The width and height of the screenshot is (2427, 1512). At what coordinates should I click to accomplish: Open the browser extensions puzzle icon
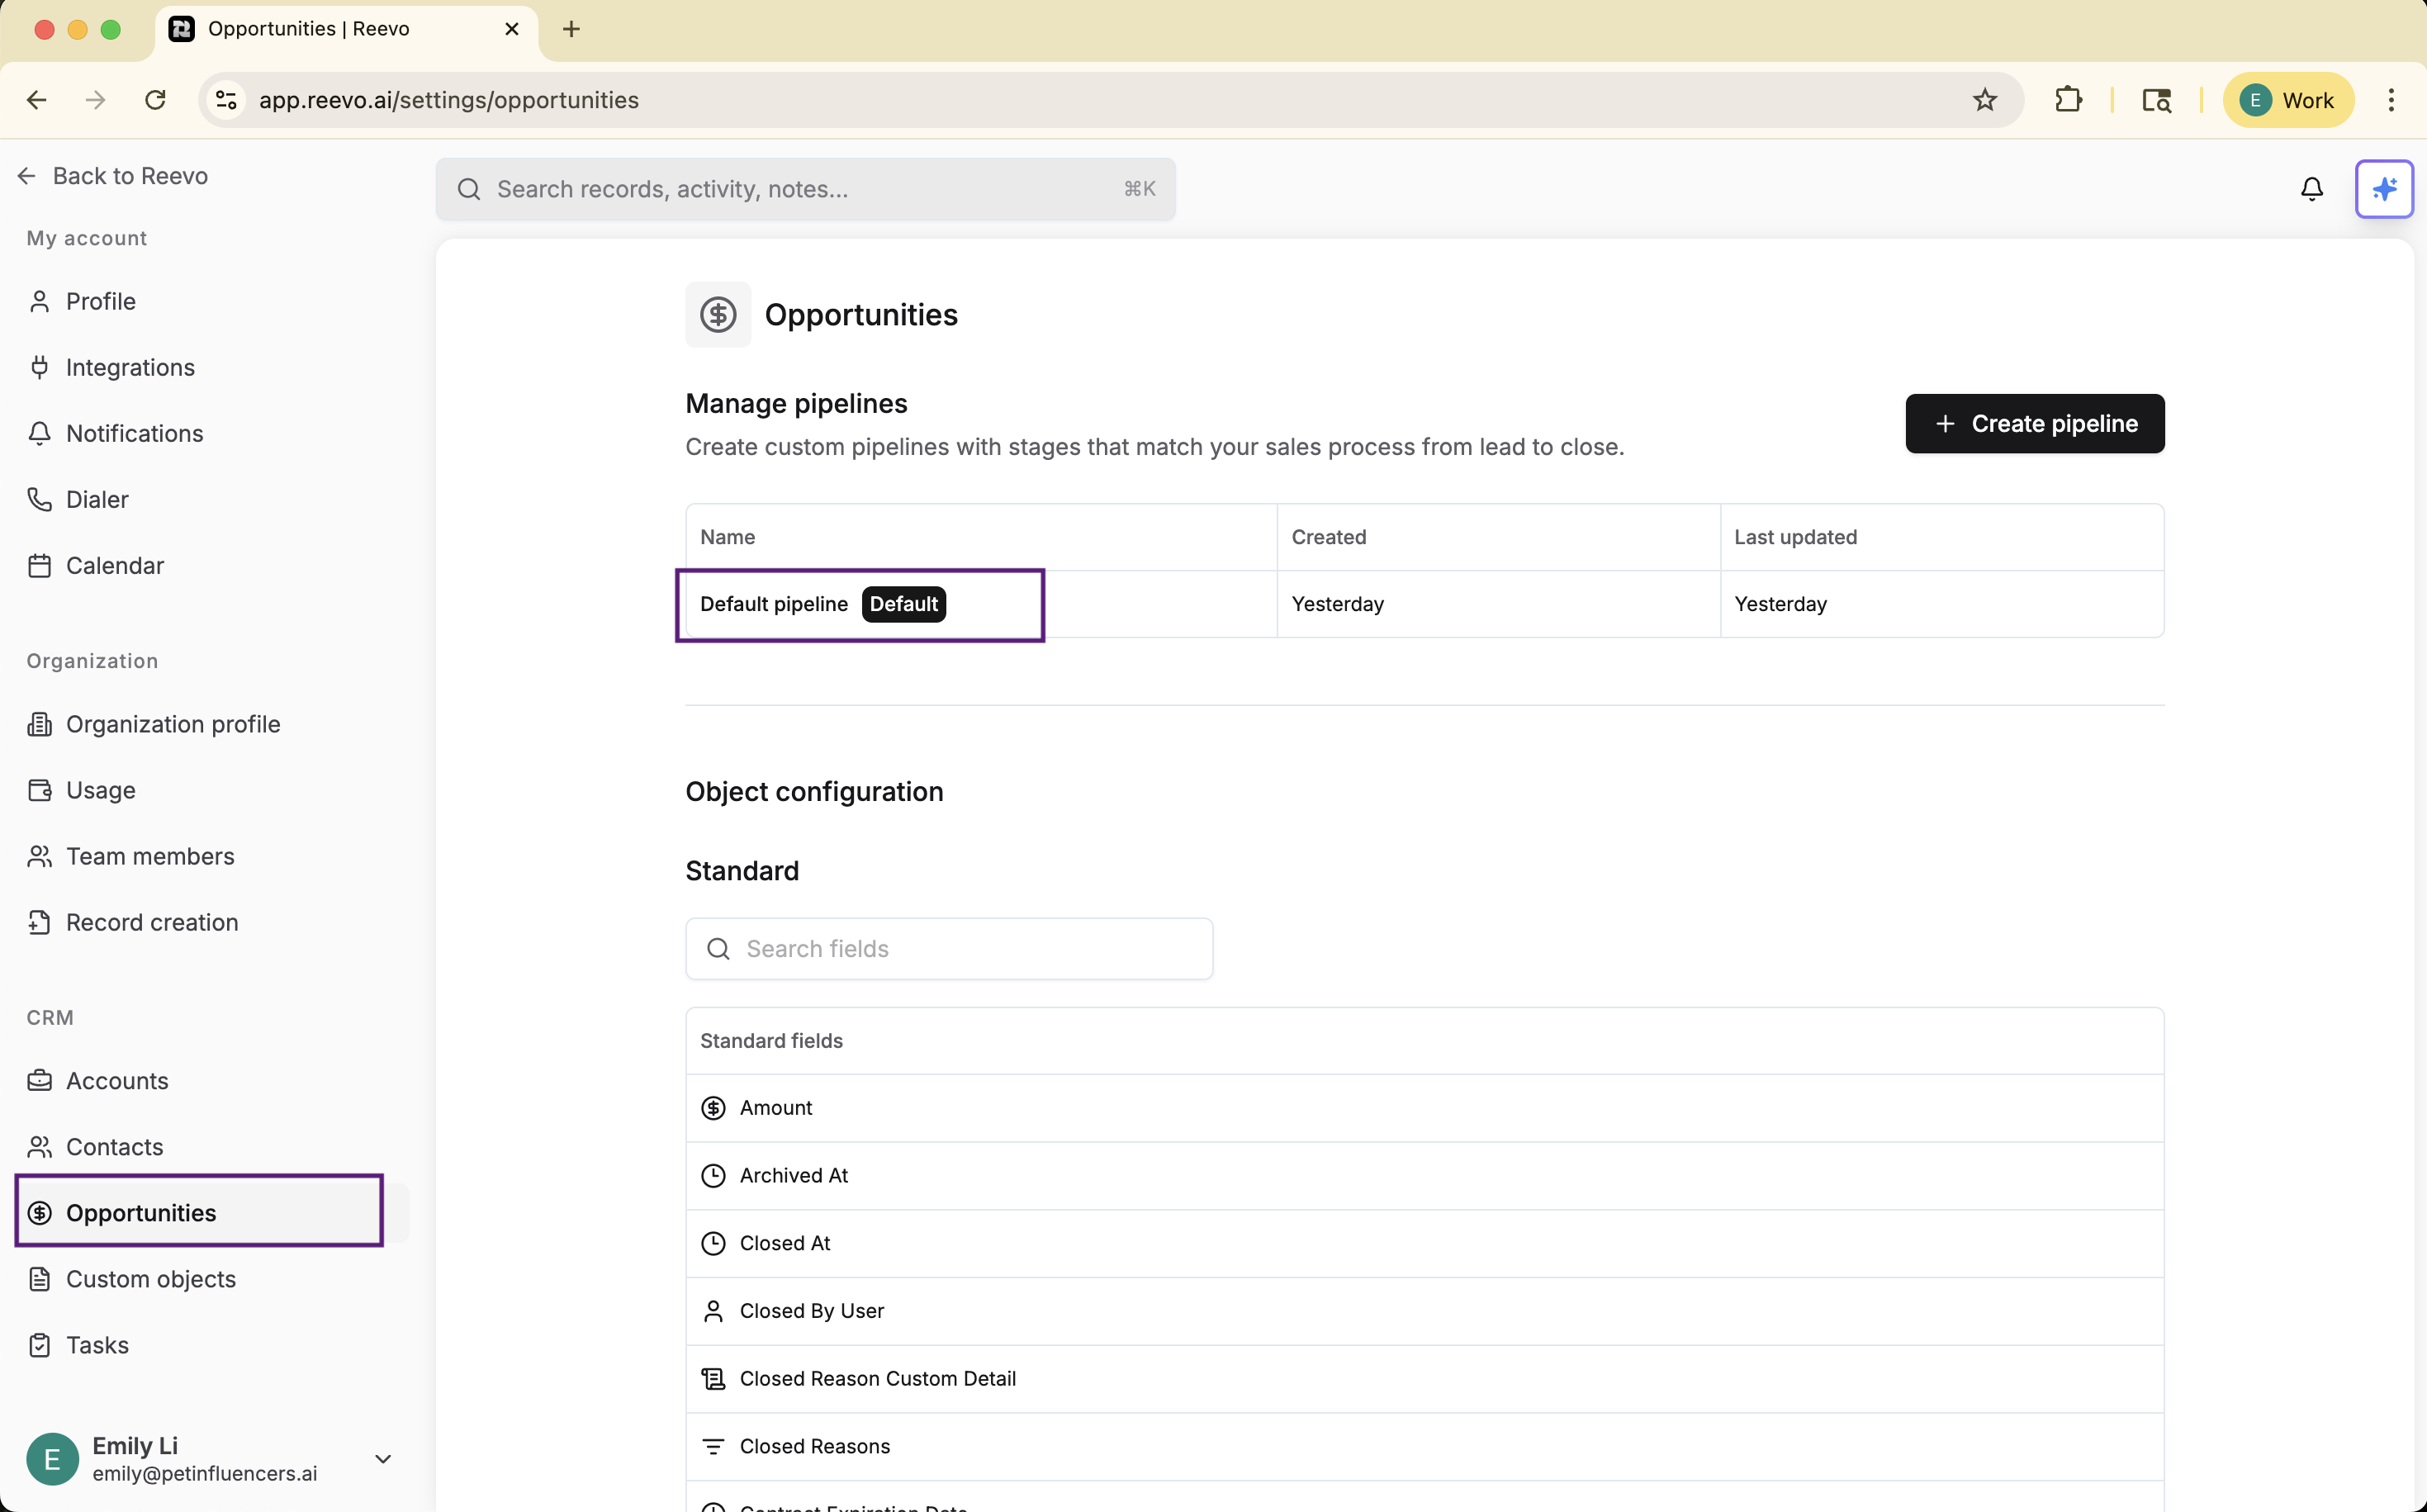click(x=2067, y=100)
